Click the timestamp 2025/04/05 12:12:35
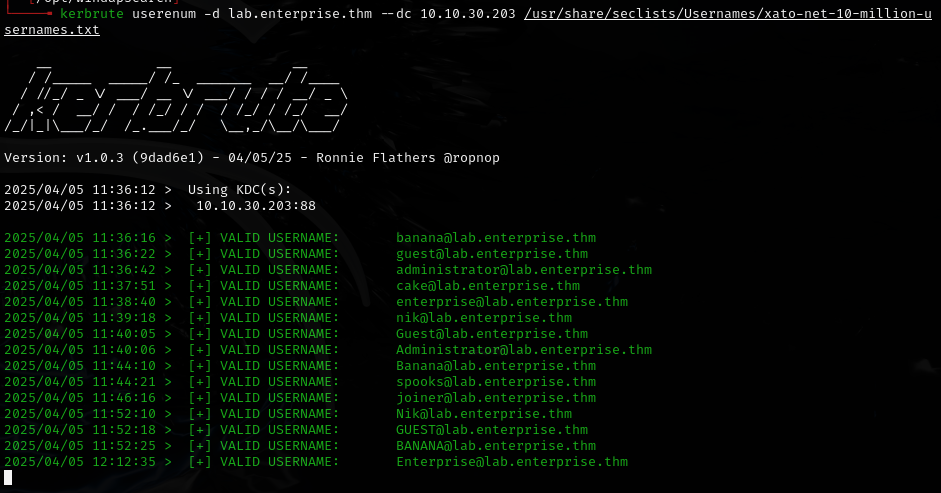Image resolution: width=941 pixels, height=493 pixels. tap(80, 462)
